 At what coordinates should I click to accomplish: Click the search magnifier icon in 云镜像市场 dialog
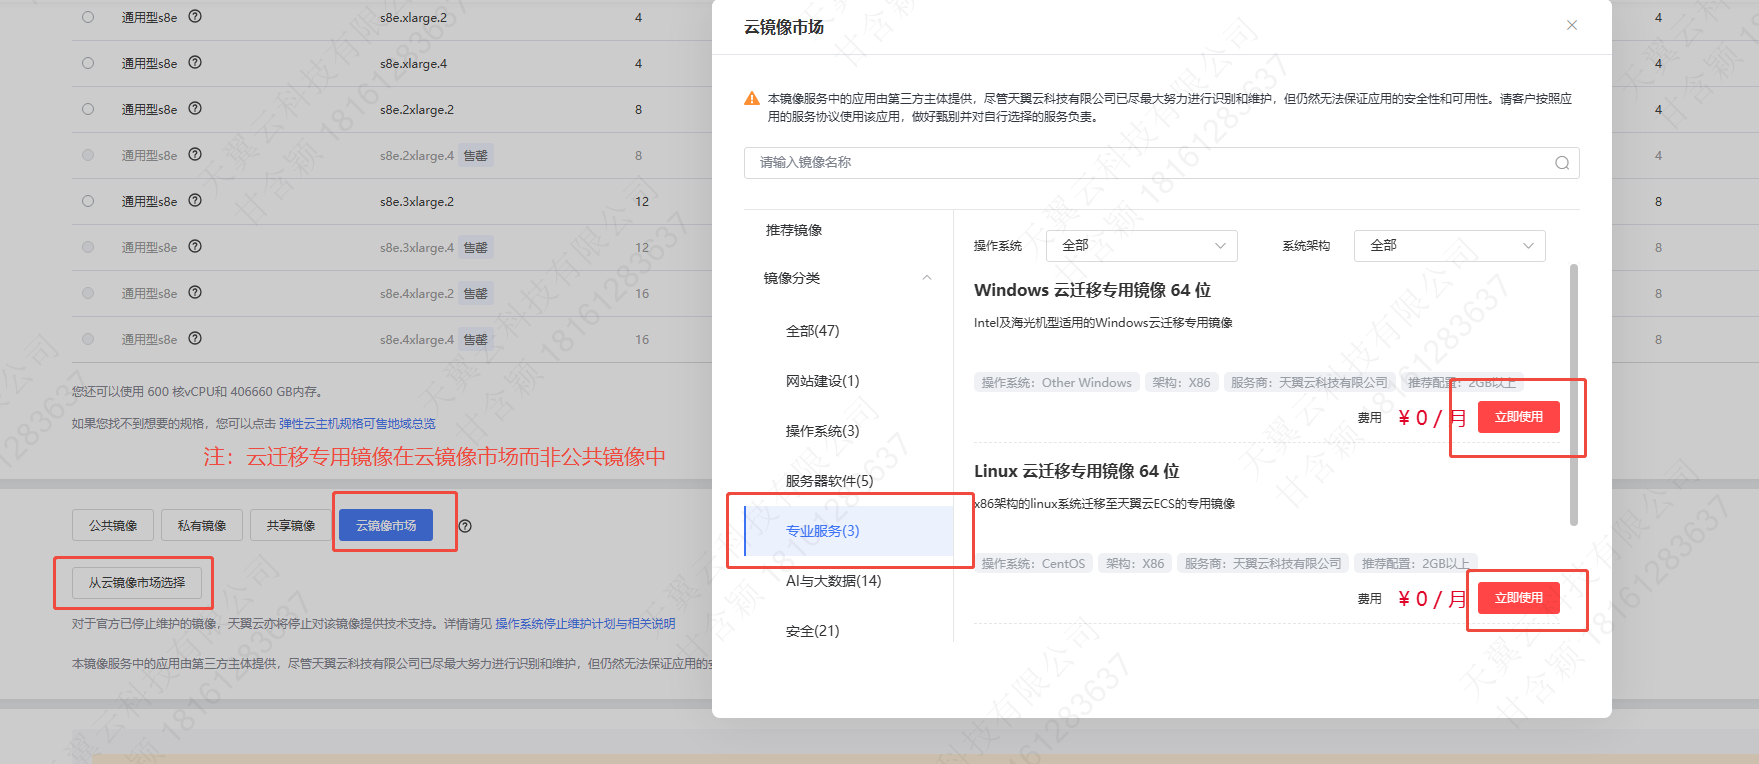click(1562, 163)
